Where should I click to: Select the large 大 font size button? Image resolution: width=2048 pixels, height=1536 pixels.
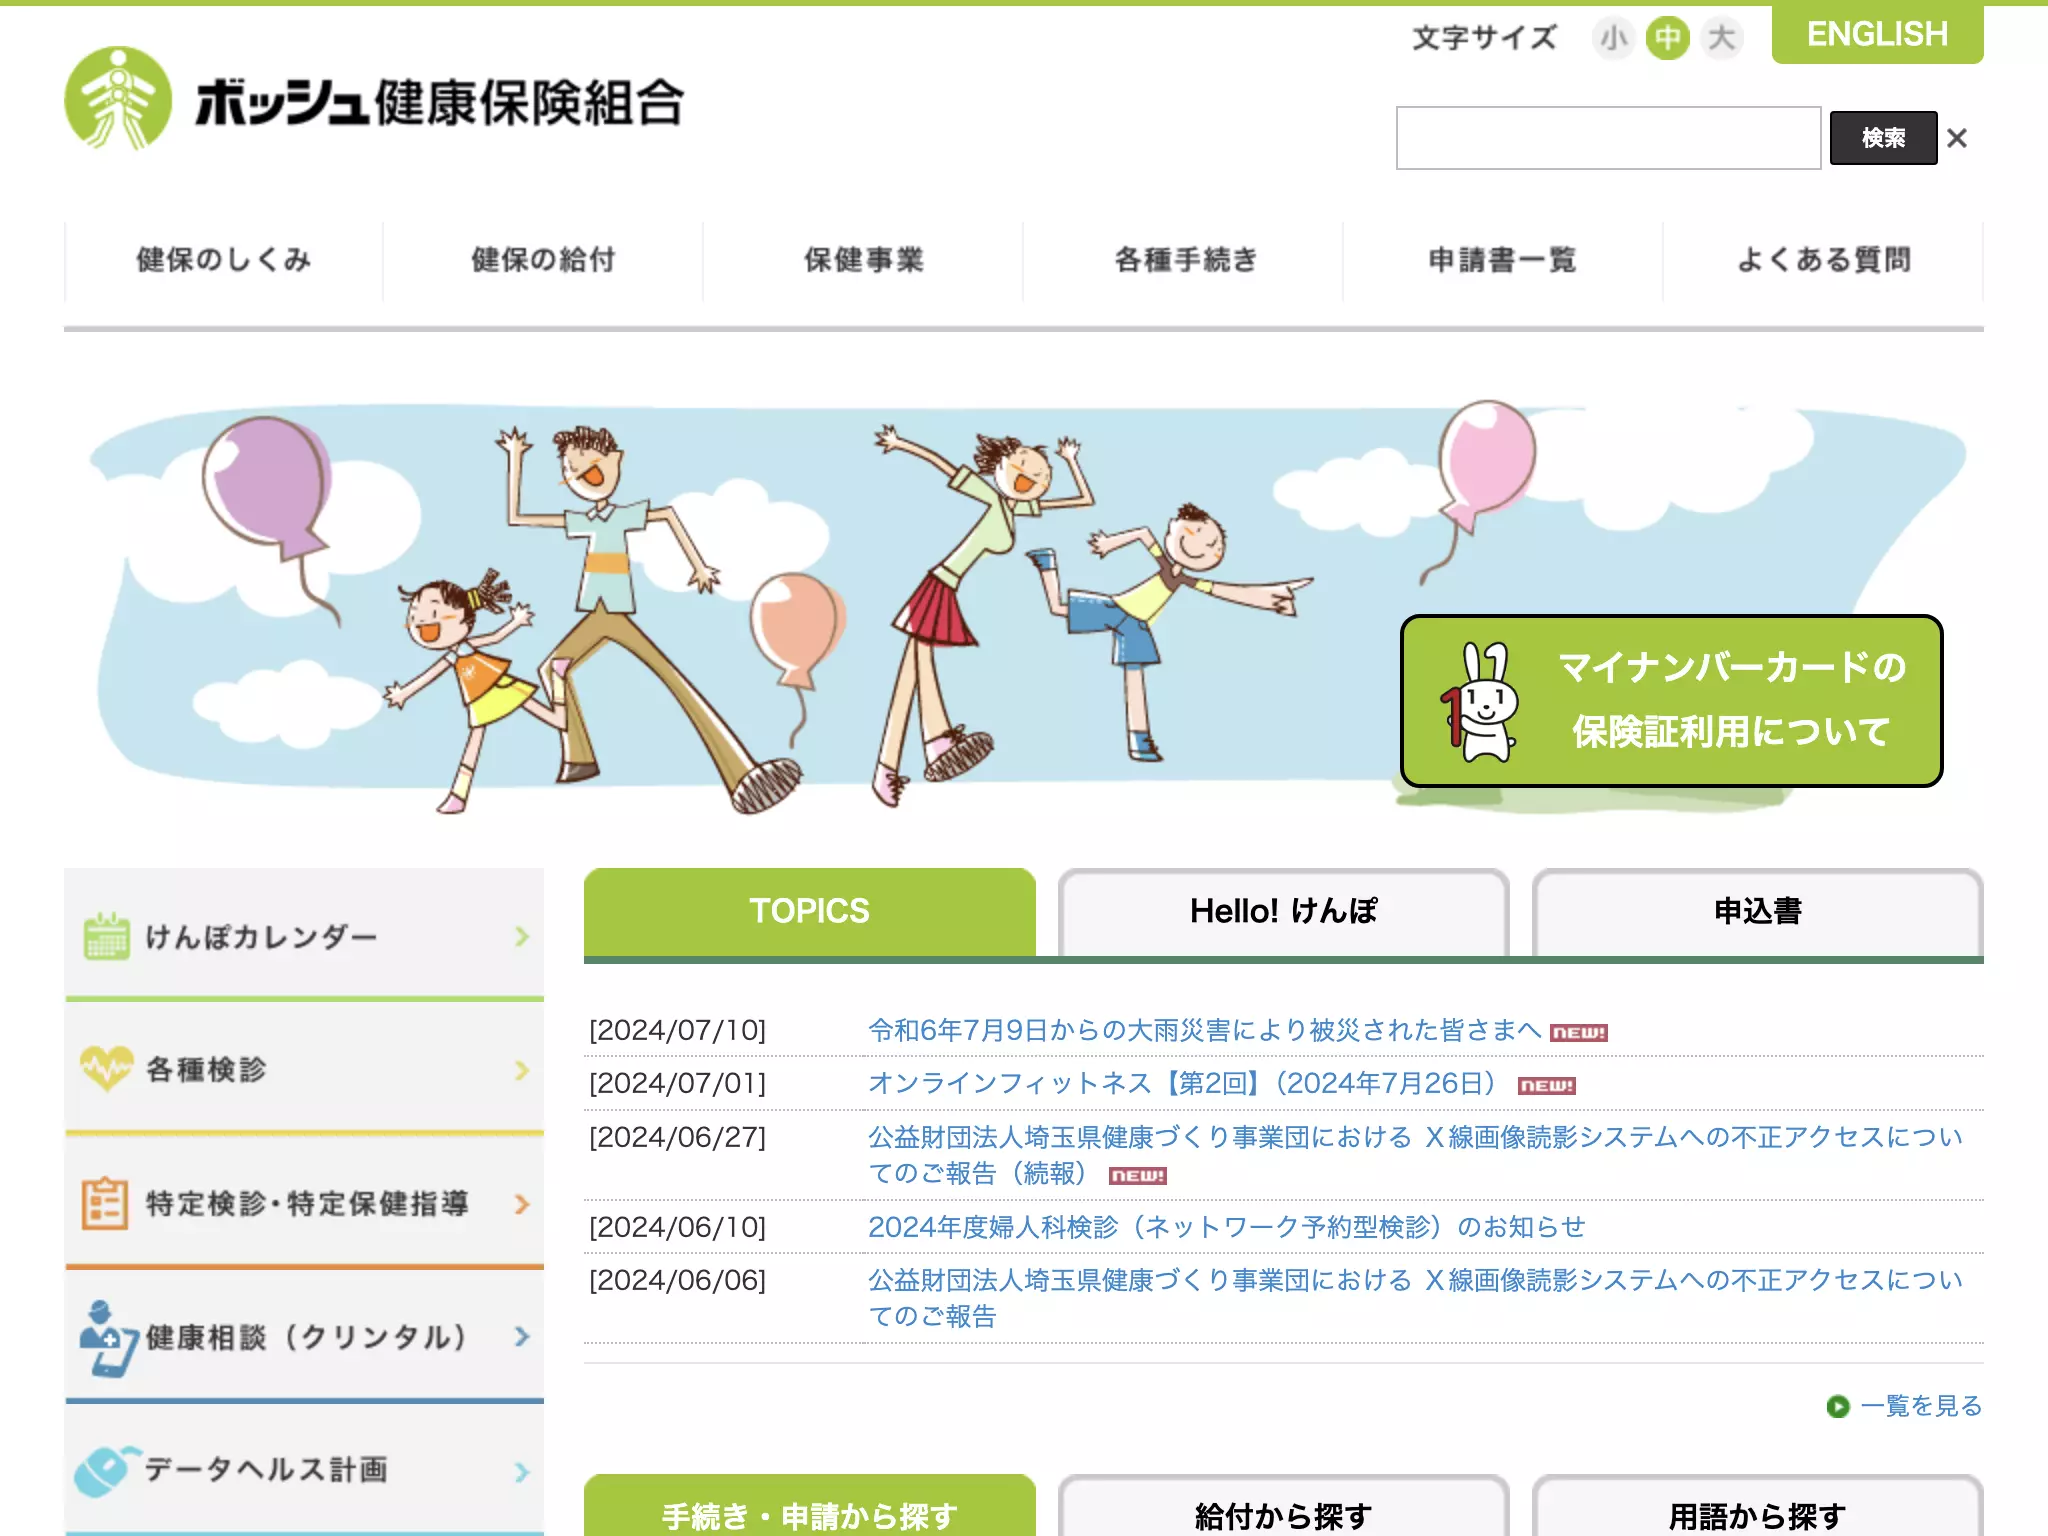pos(1721,38)
